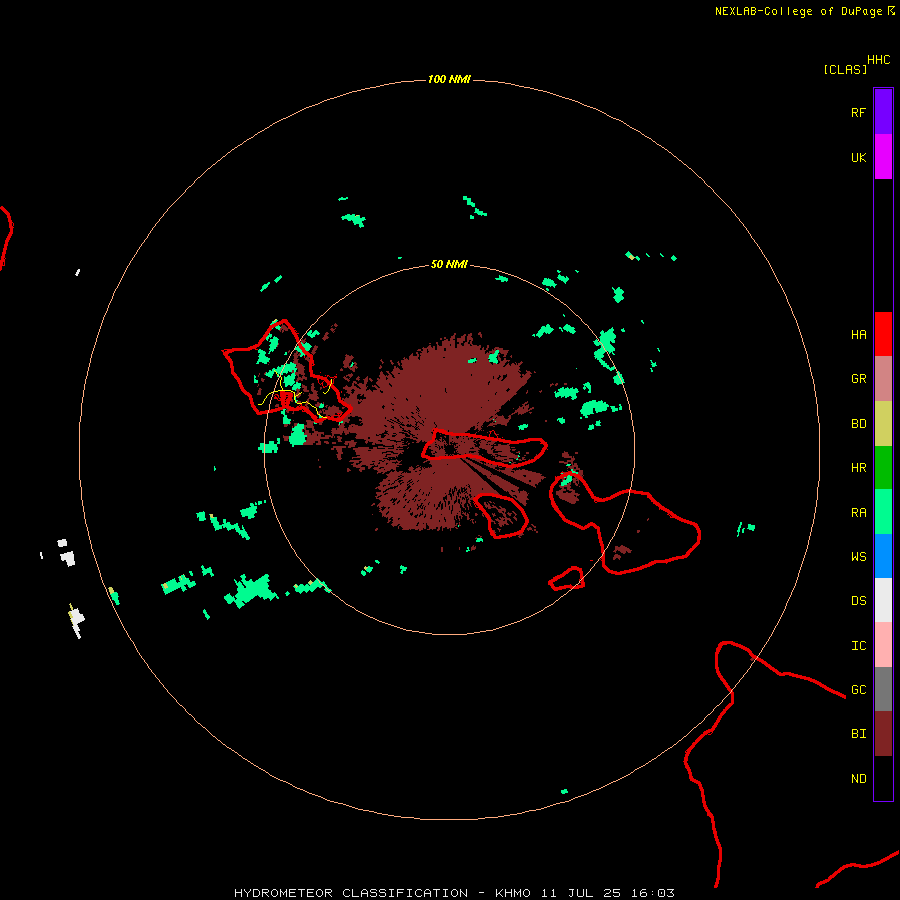The height and width of the screenshot is (900, 900).
Task: Click the BD legend label
Action: tap(858, 424)
